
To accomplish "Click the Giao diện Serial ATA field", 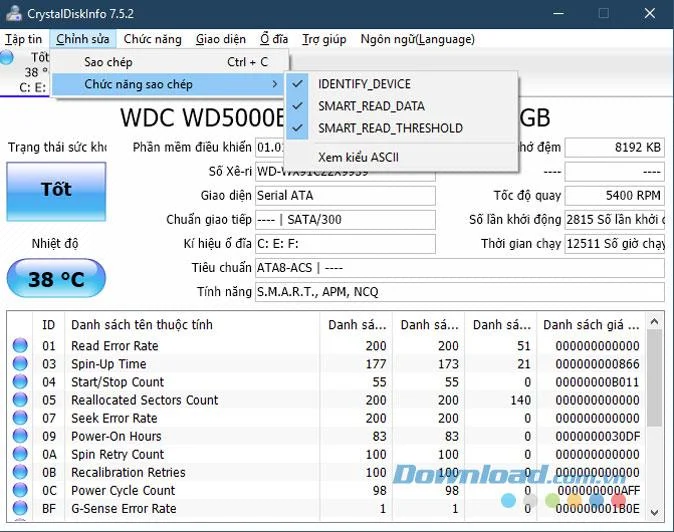I will pyautogui.click(x=345, y=196).
